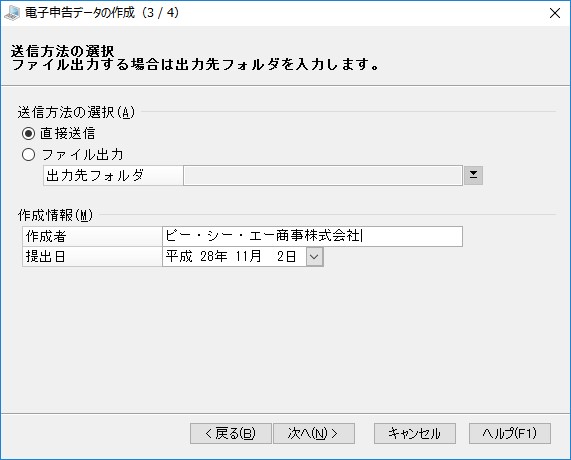
Task: Open help with ヘルプ(F1) button
Action: 510,433
